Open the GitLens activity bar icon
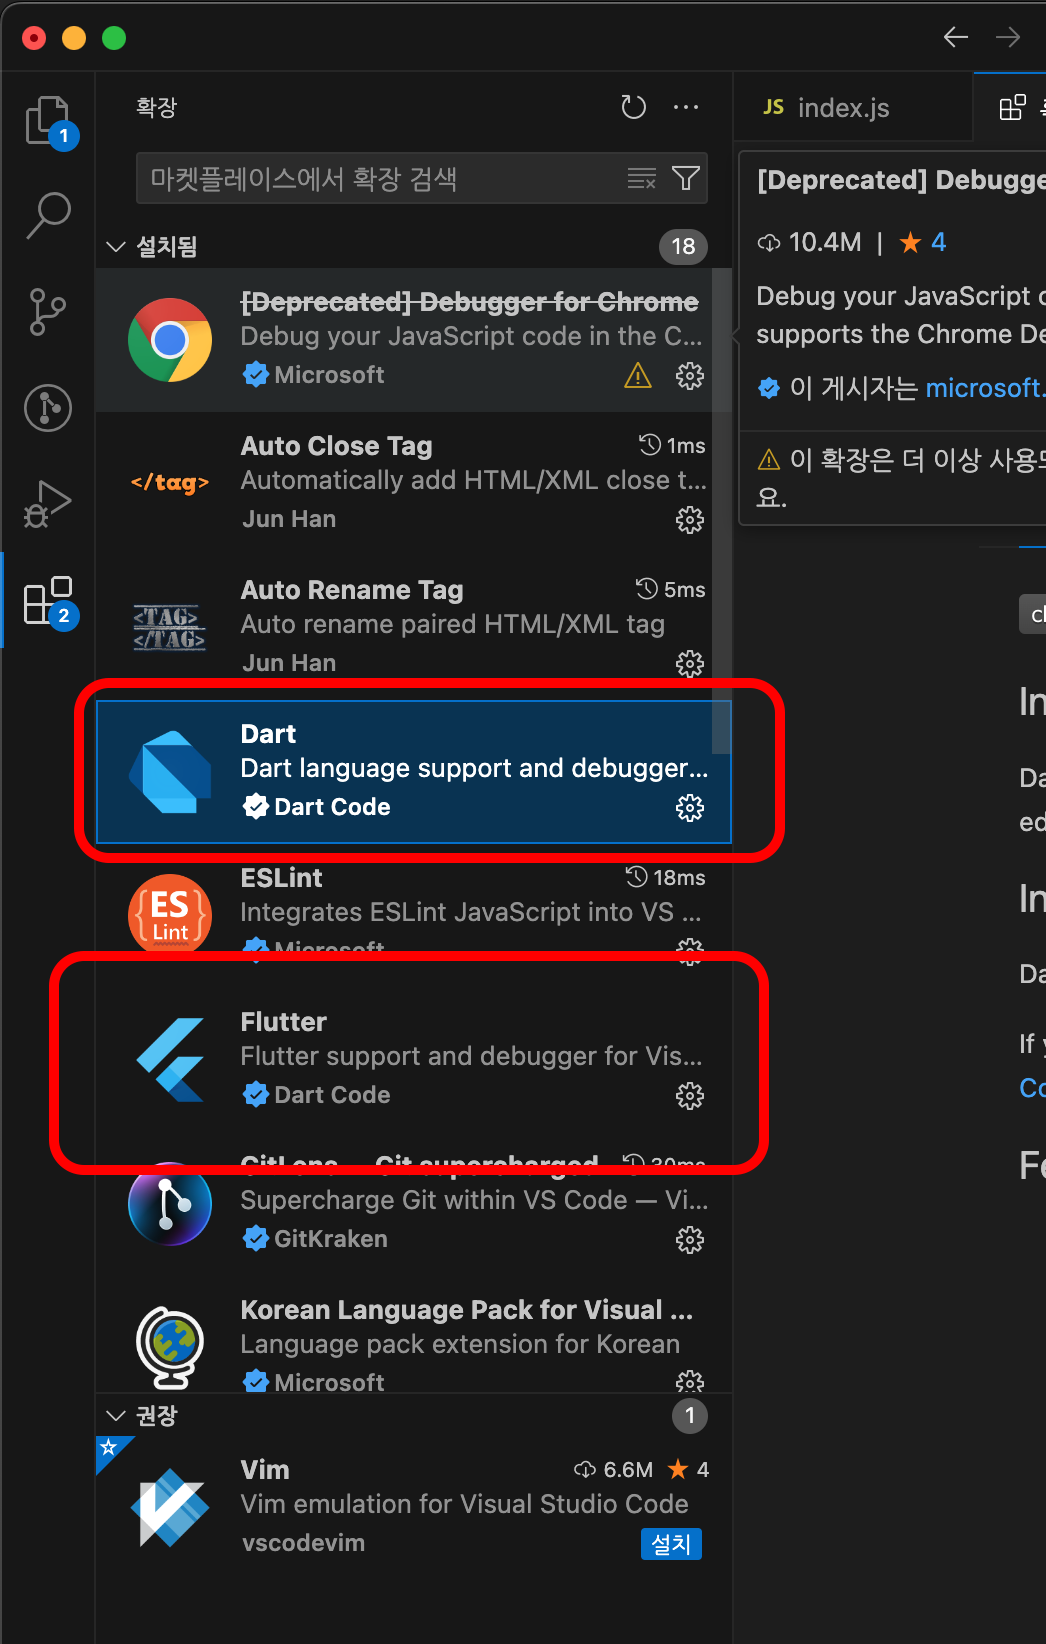Viewport: 1046px width, 1644px height. 48,408
